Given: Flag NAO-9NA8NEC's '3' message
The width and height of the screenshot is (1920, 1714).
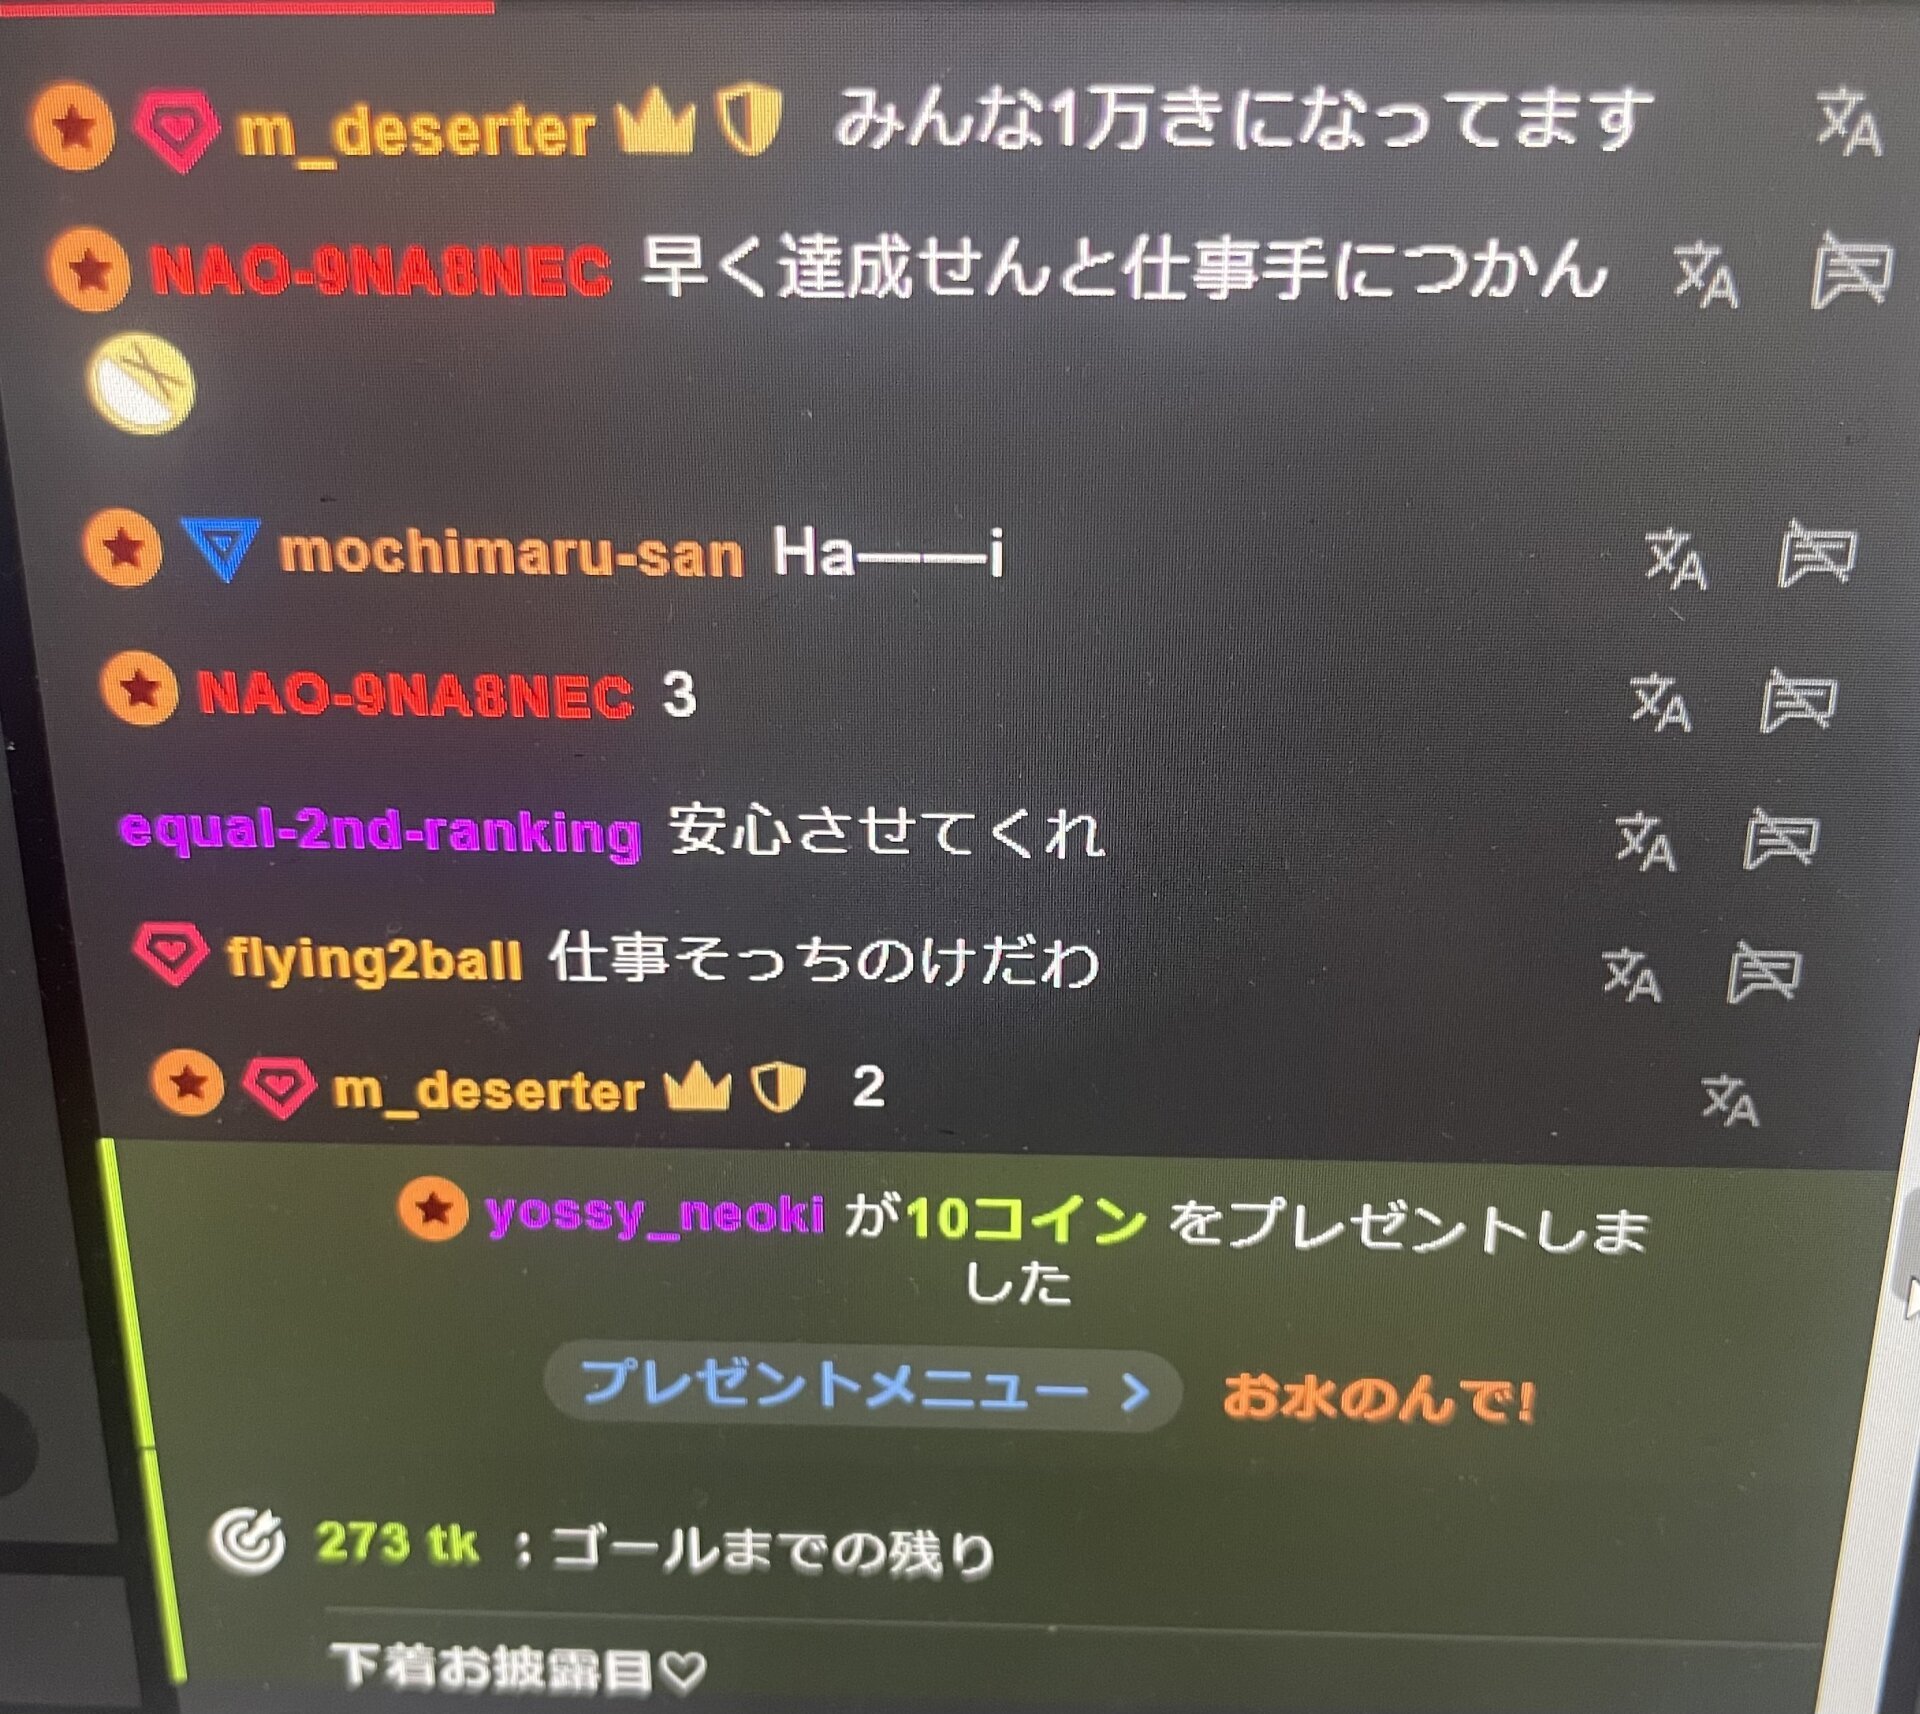Looking at the screenshot, I should [1798, 699].
